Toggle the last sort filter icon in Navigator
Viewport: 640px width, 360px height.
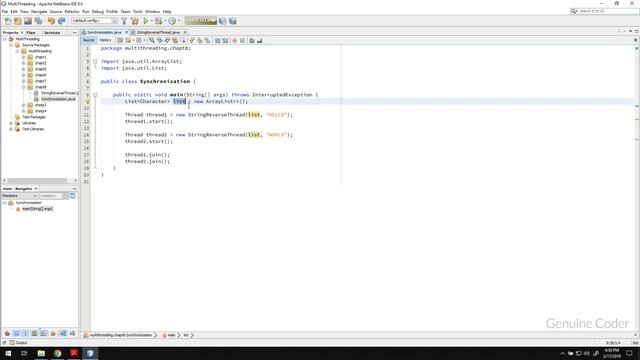click(x=72, y=333)
